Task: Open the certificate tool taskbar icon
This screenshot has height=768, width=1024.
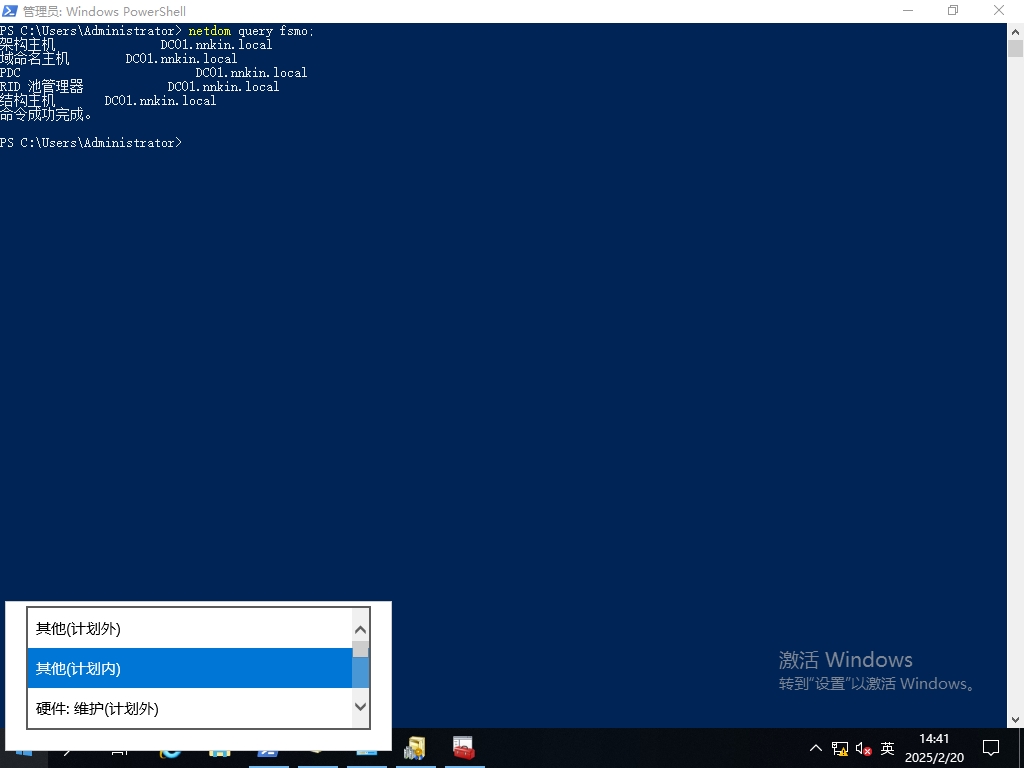Action: pos(414,748)
